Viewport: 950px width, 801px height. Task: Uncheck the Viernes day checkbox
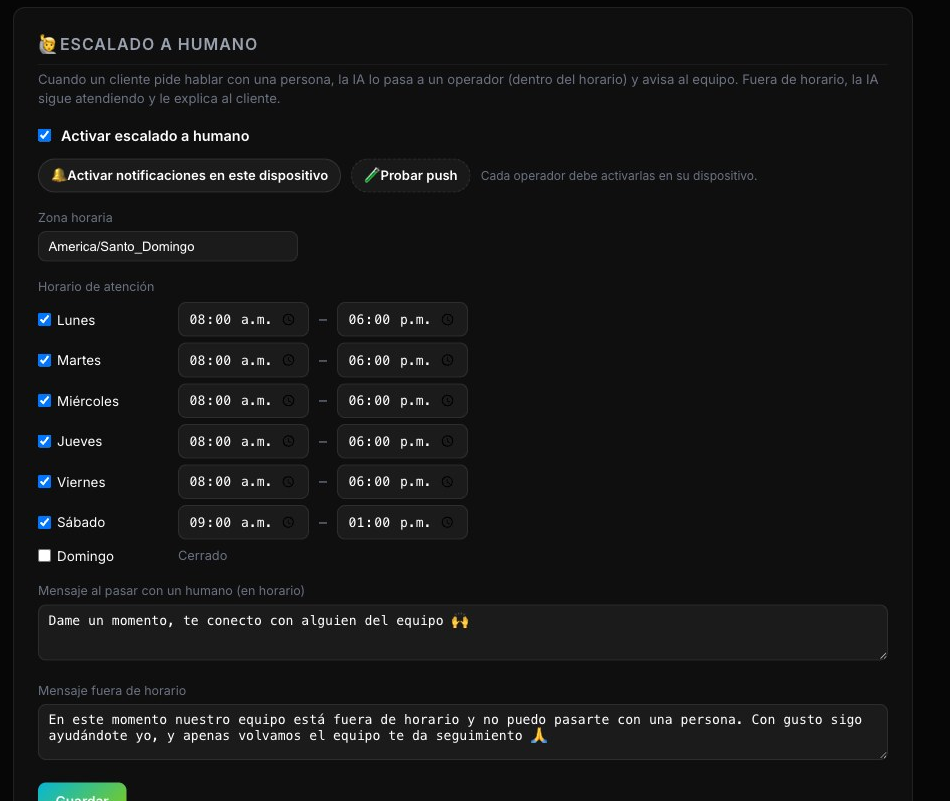tap(45, 482)
